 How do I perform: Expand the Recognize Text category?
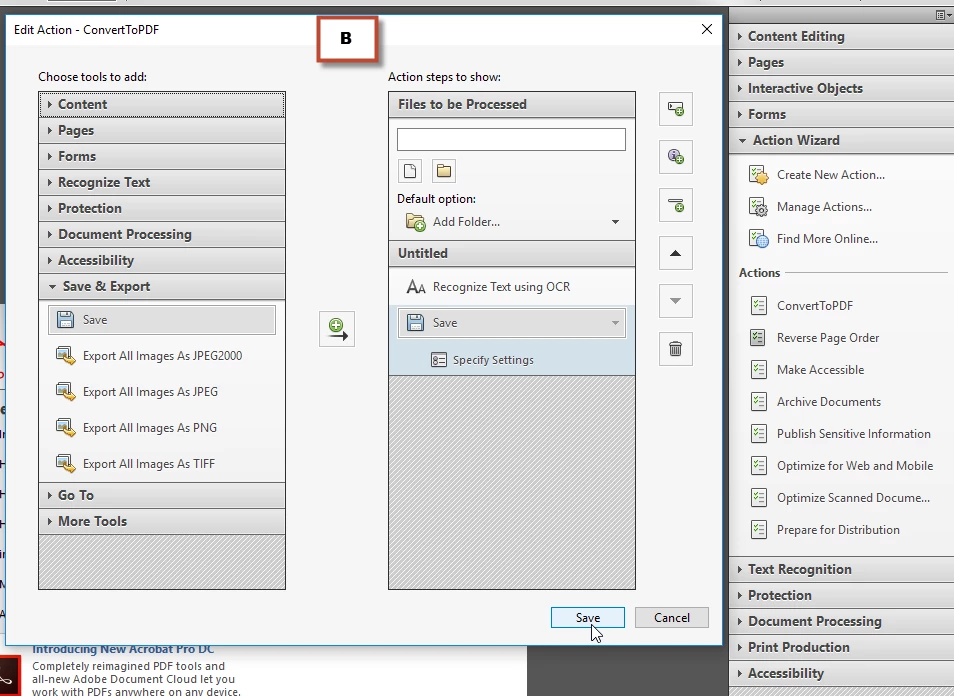[162, 183]
